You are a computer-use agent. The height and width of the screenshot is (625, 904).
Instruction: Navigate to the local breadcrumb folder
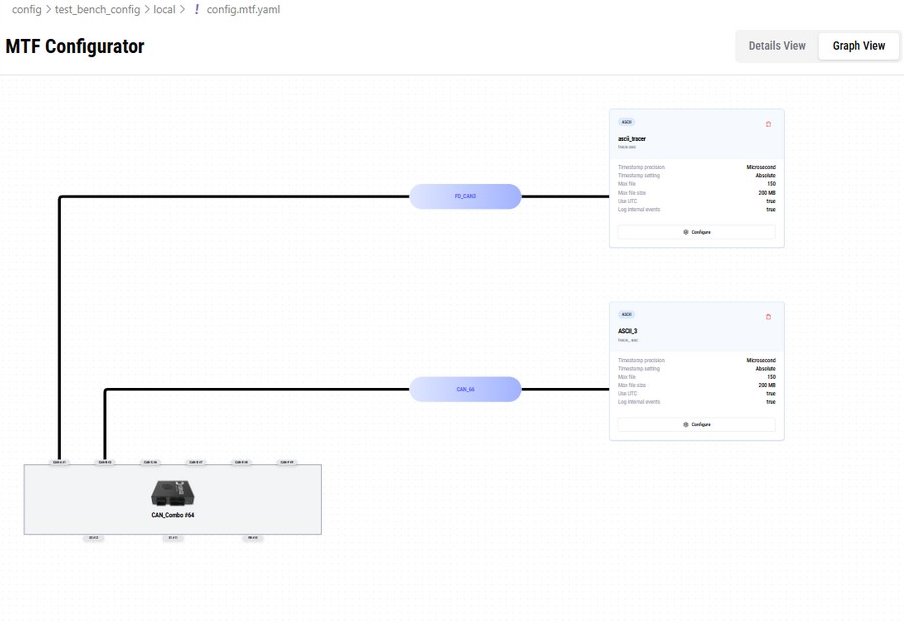pos(164,9)
